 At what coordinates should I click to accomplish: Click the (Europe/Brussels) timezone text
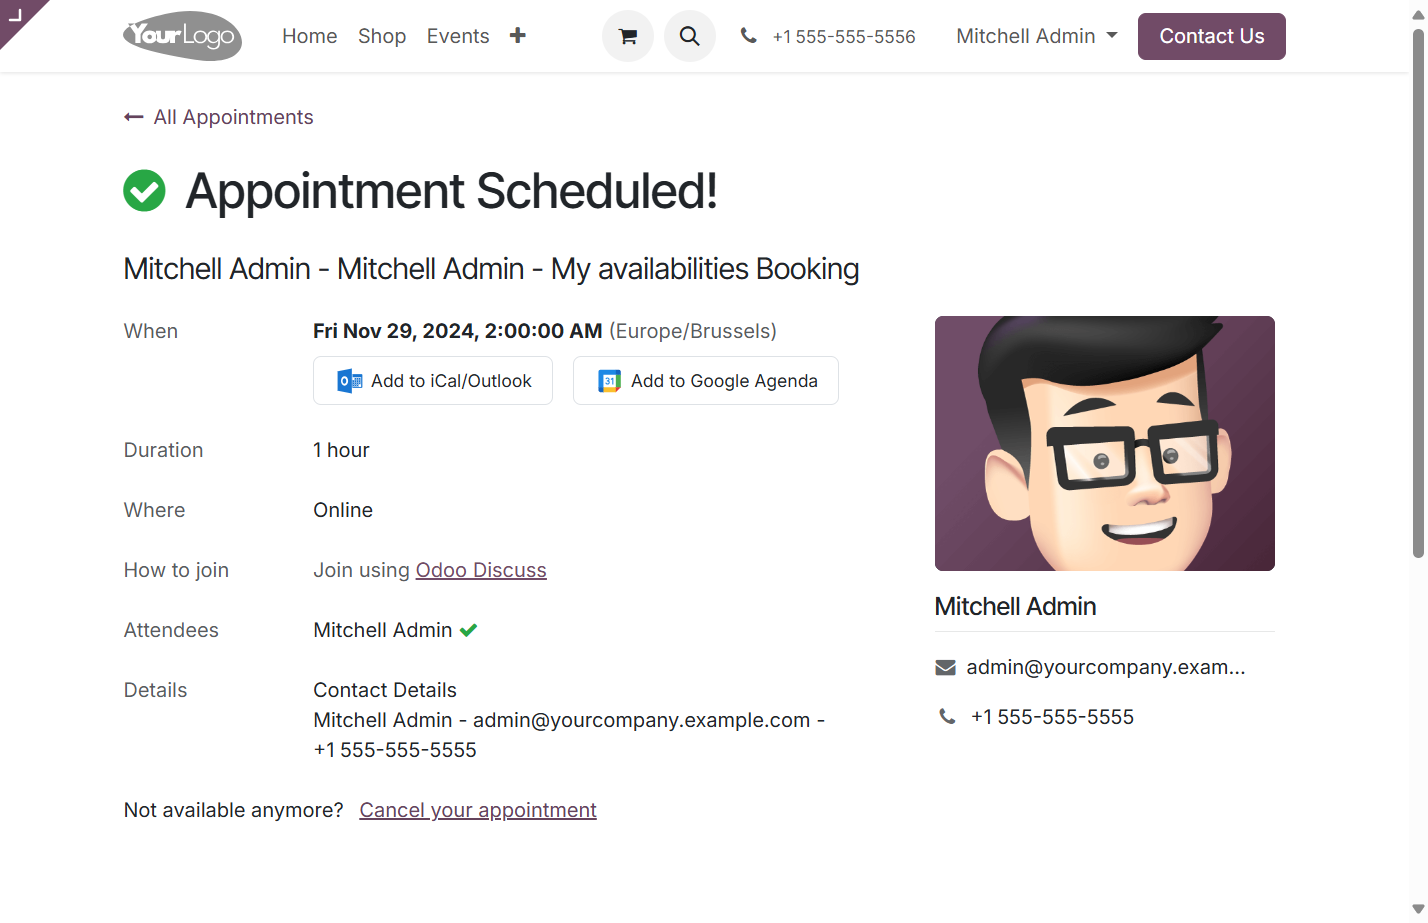693,331
